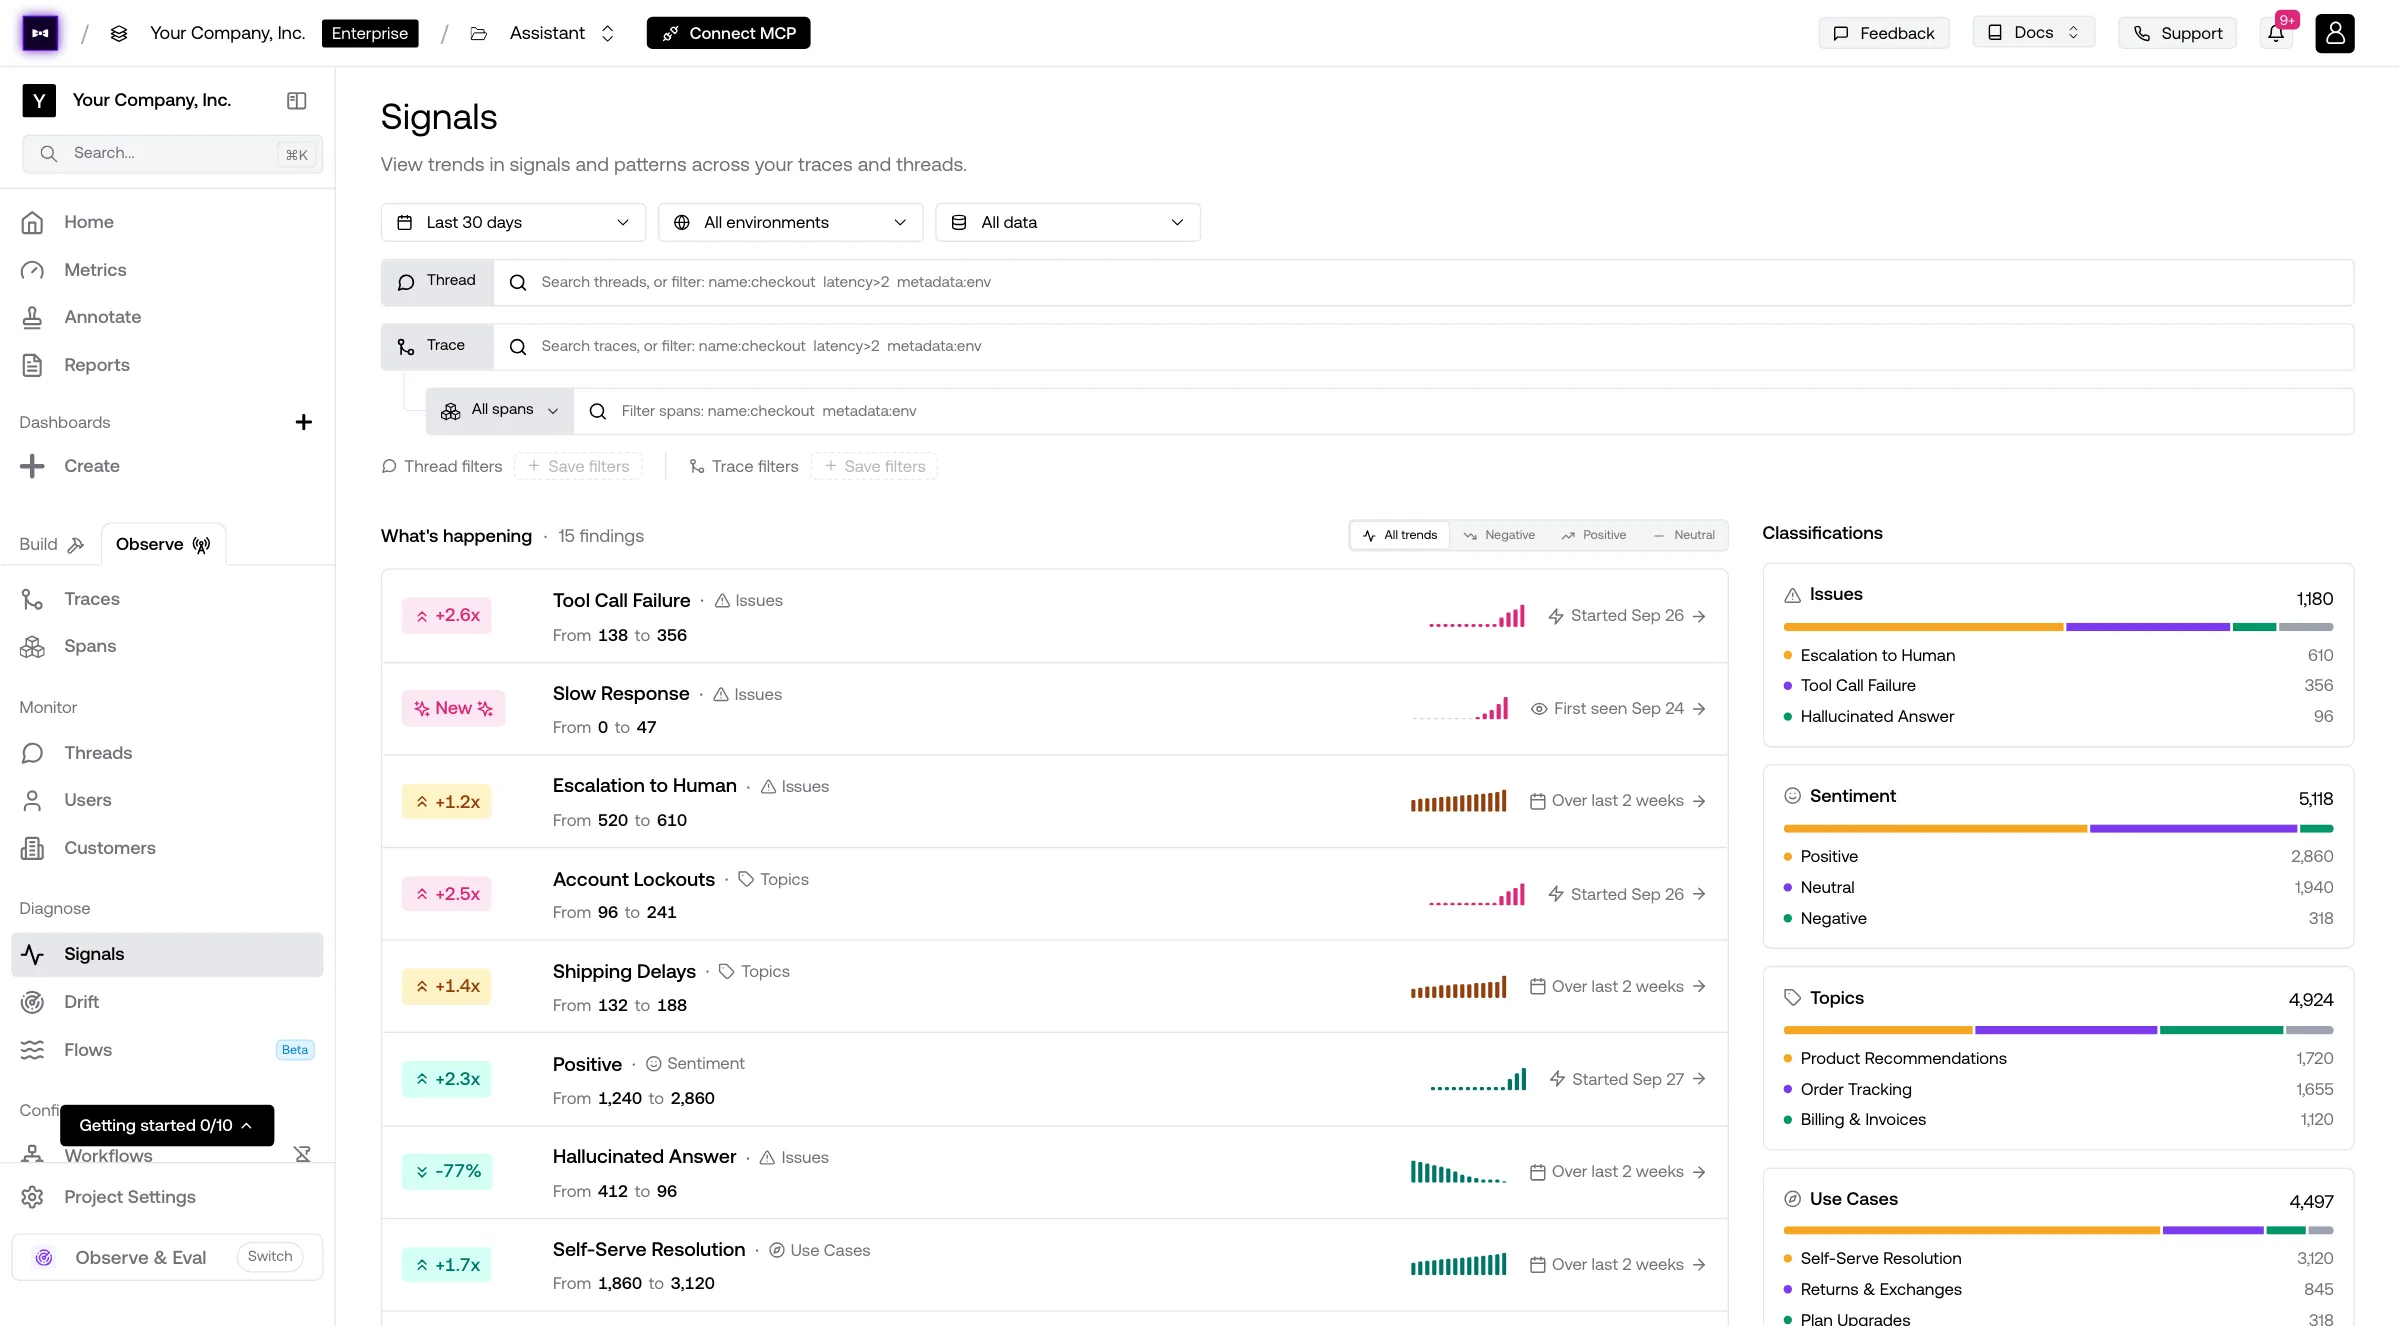Filter findings by Neutral trends

[1684, 535]
